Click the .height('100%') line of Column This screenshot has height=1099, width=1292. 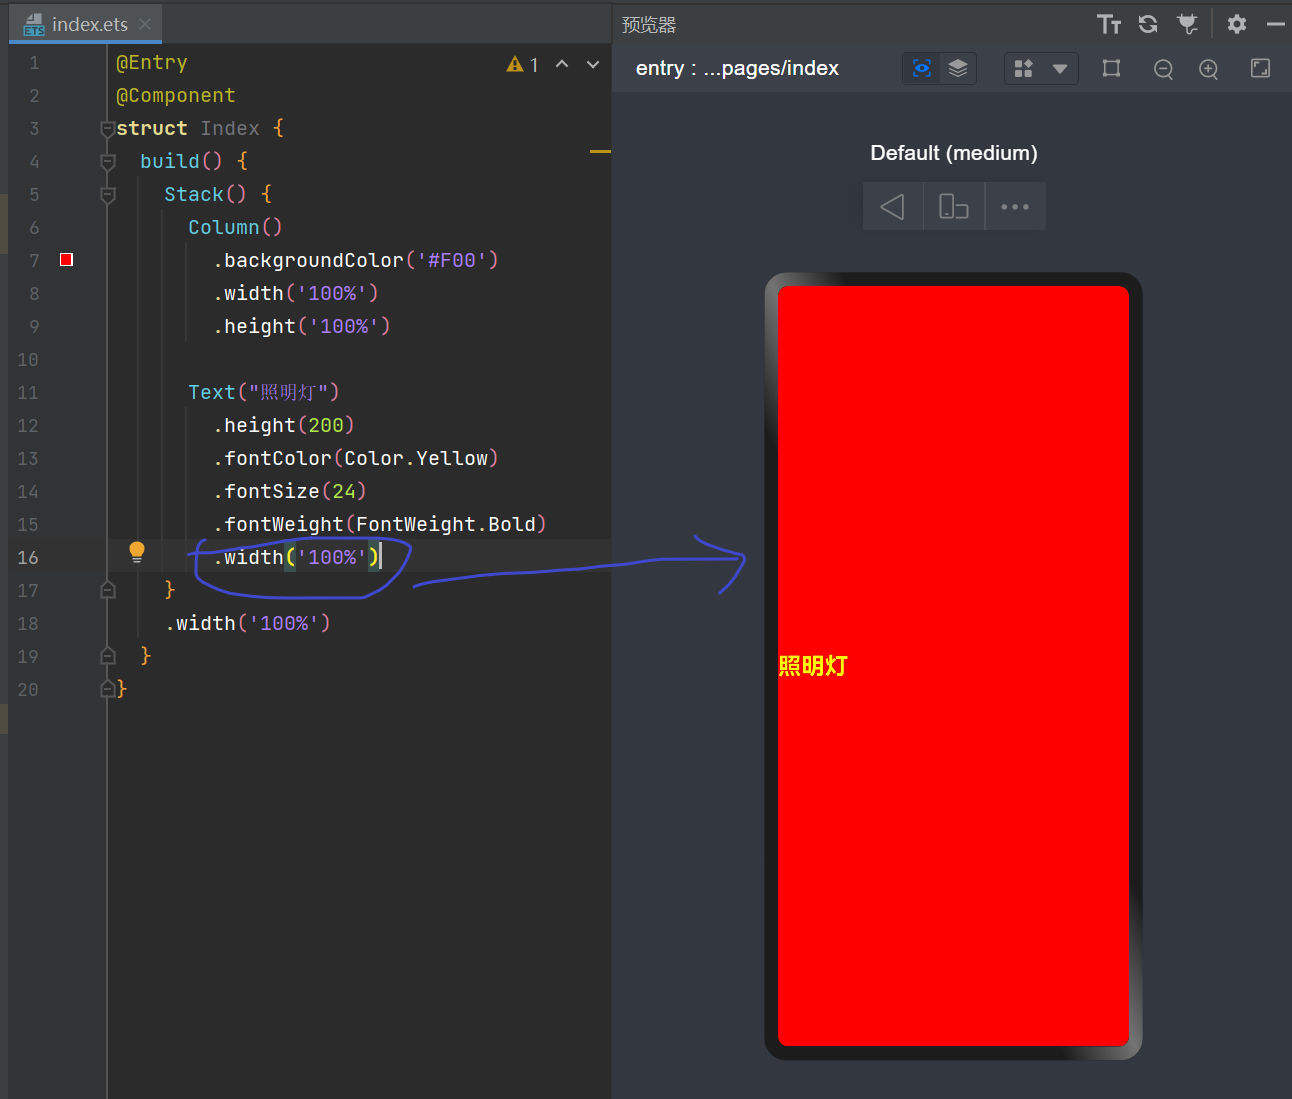pos(301,327)
